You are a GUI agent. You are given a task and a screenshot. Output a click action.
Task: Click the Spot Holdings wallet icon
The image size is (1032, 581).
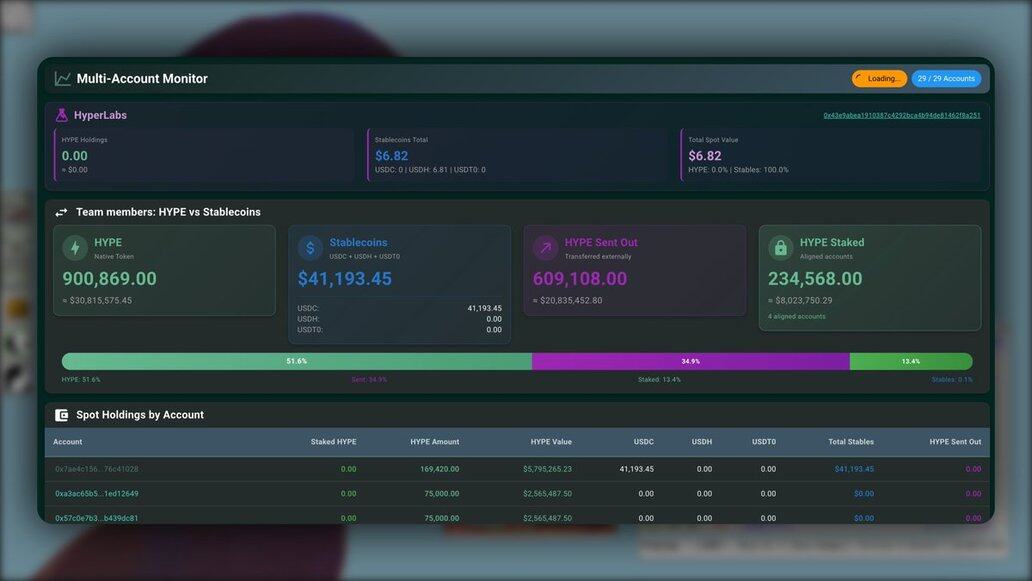pos(62,415)
